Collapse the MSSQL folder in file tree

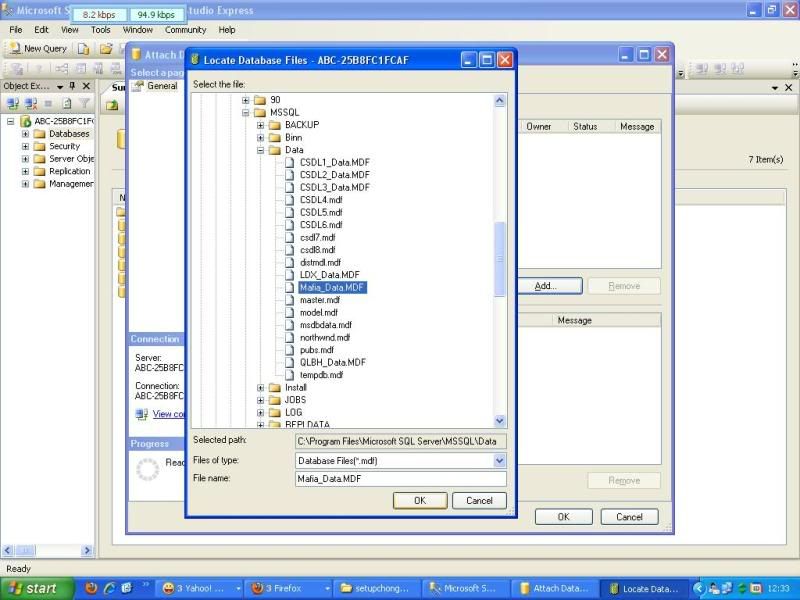(x=245, y=112)
